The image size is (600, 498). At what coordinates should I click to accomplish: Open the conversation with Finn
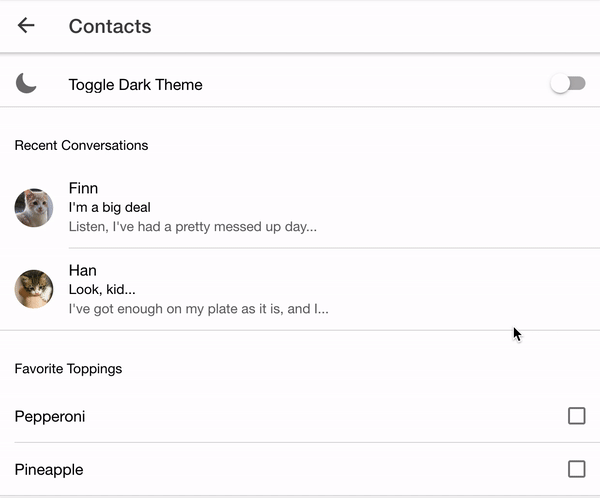(300, 207)
